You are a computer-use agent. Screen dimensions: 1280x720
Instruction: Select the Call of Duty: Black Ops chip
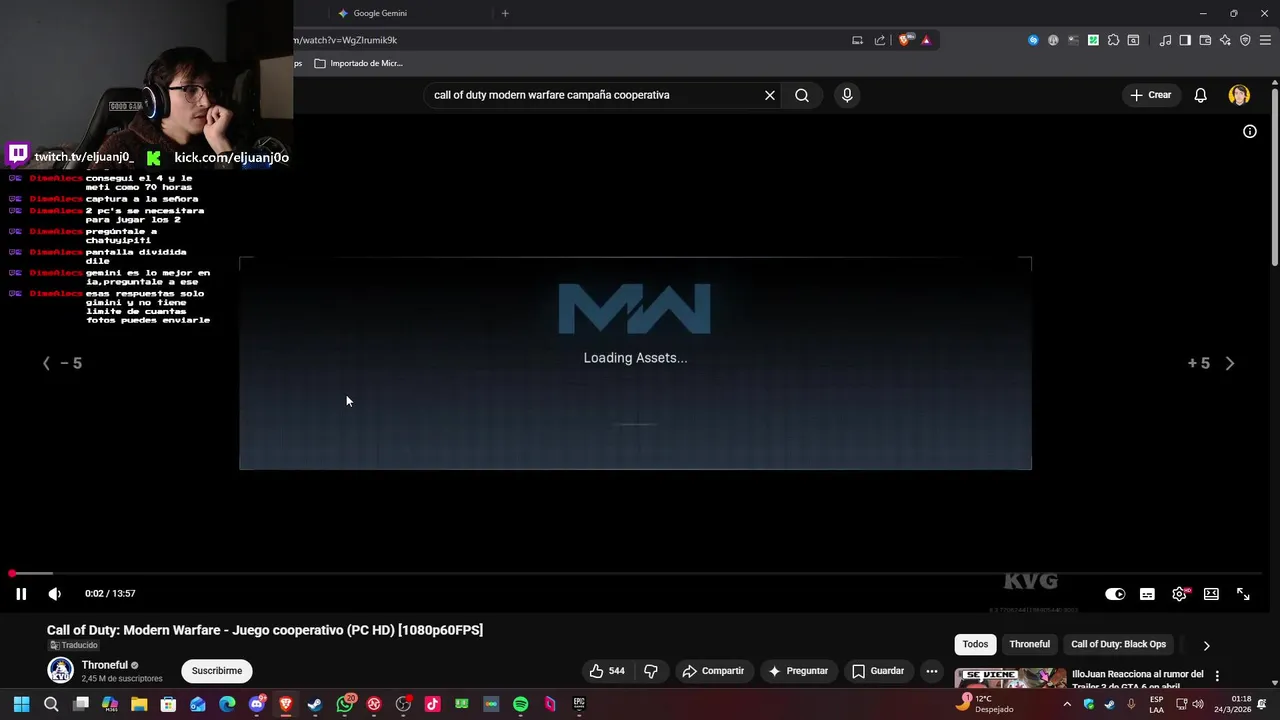coord(1118,644)
